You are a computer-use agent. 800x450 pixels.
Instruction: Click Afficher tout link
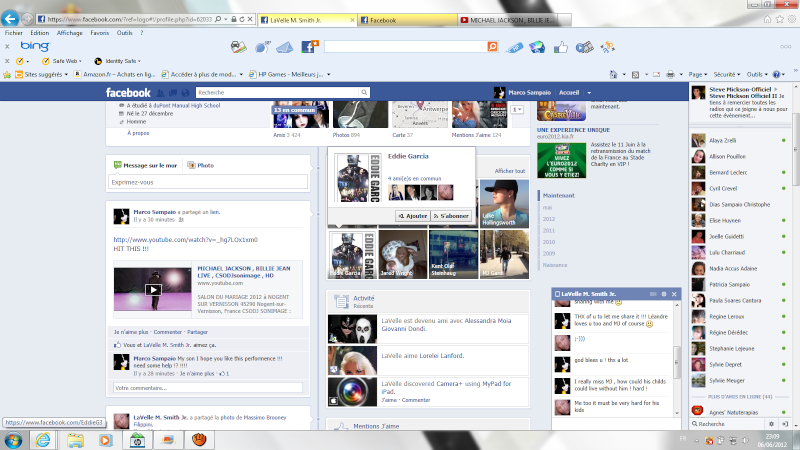[x=510, y=171]
